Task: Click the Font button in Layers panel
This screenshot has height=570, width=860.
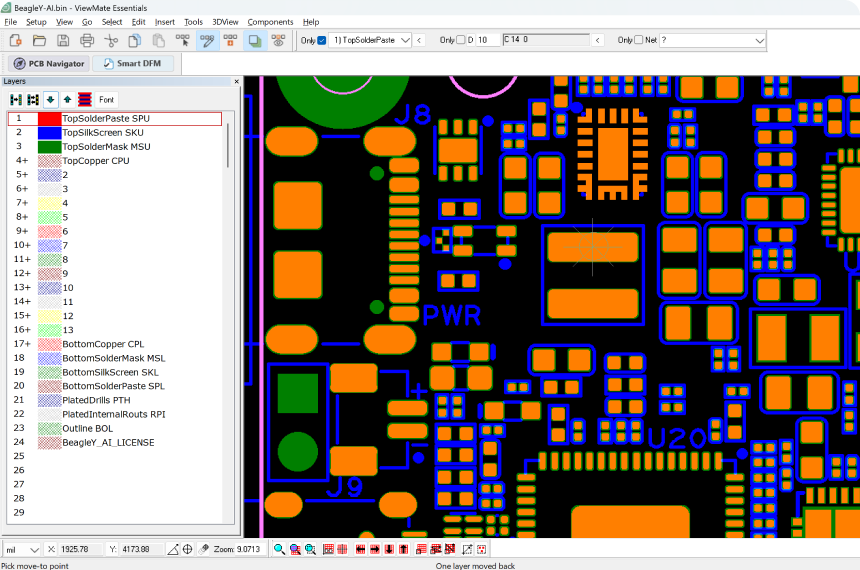Action: click(106, 99)
